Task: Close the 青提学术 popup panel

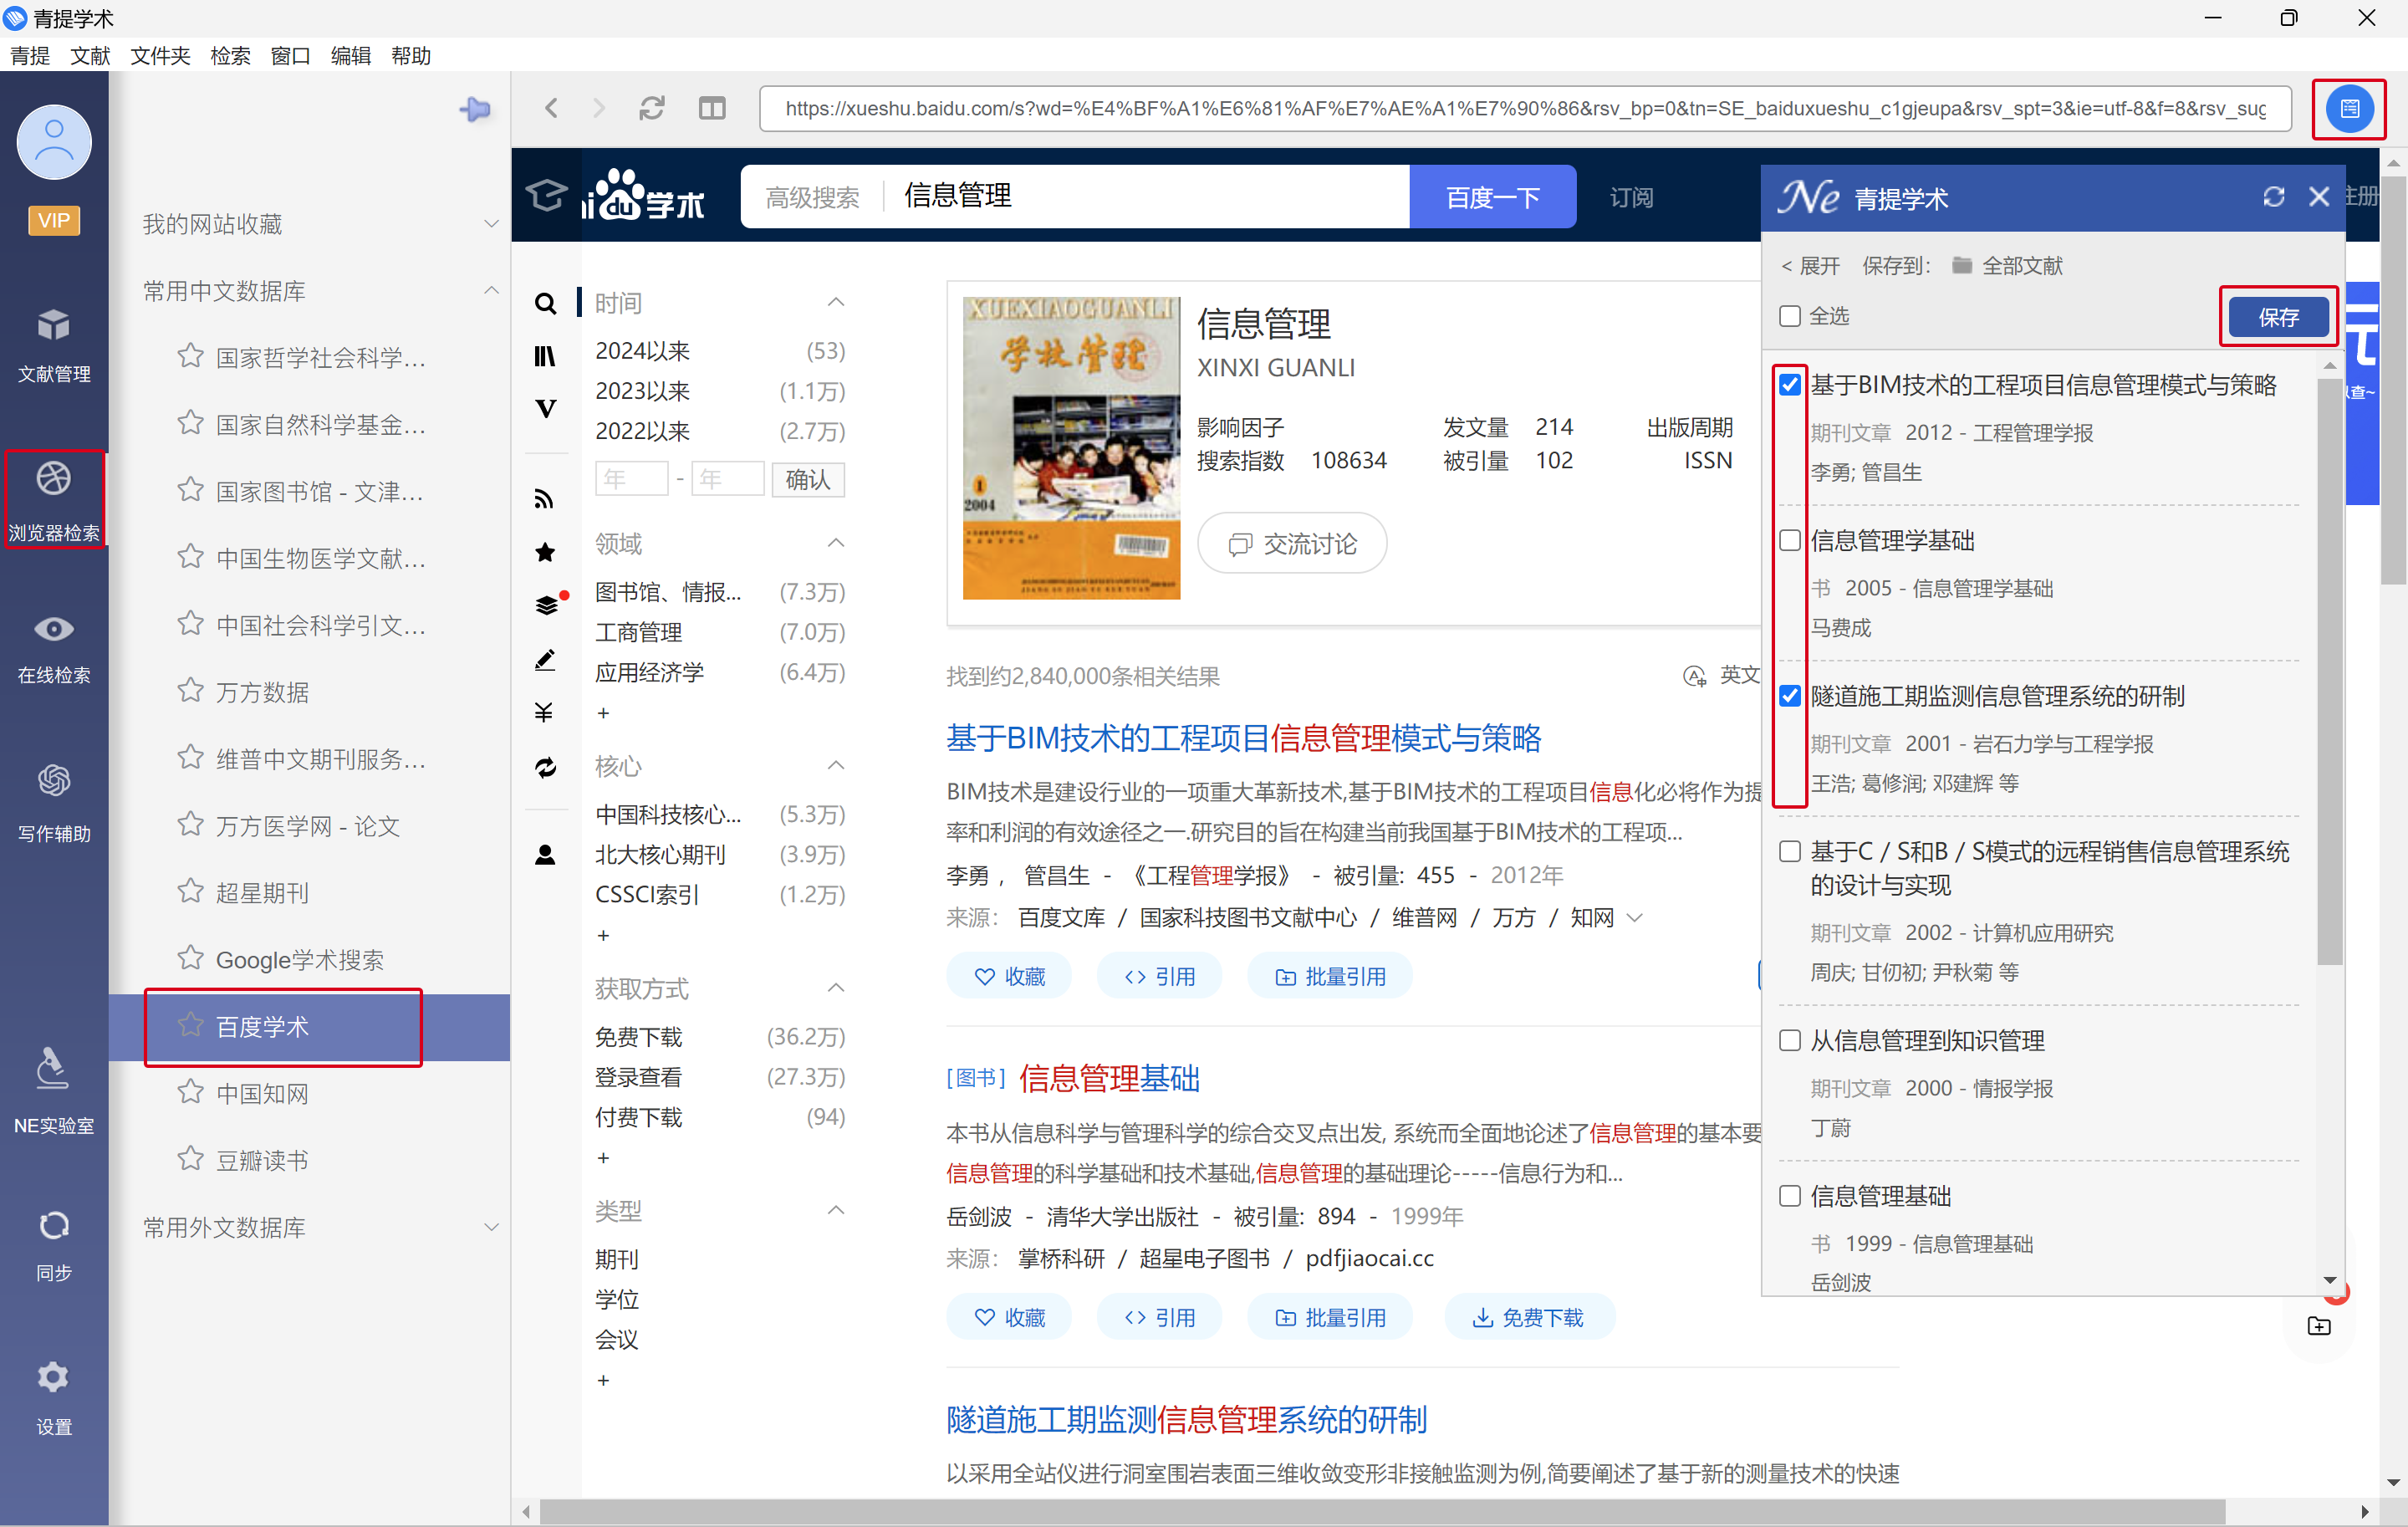Action: point(2318,197)
